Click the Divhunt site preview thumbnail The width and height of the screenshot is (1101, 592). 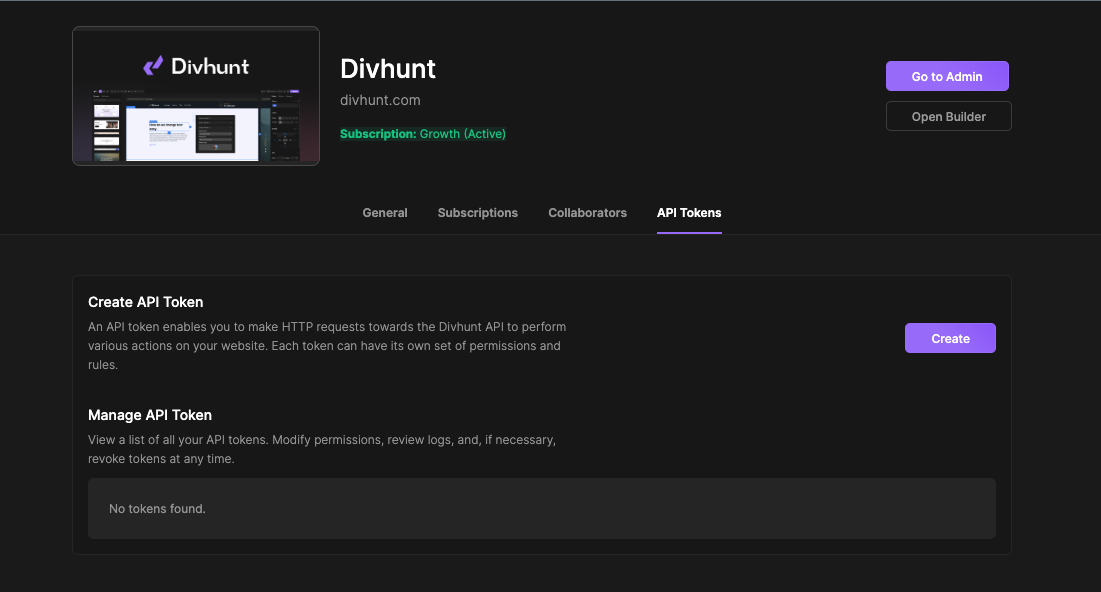[x=196, y=96]
